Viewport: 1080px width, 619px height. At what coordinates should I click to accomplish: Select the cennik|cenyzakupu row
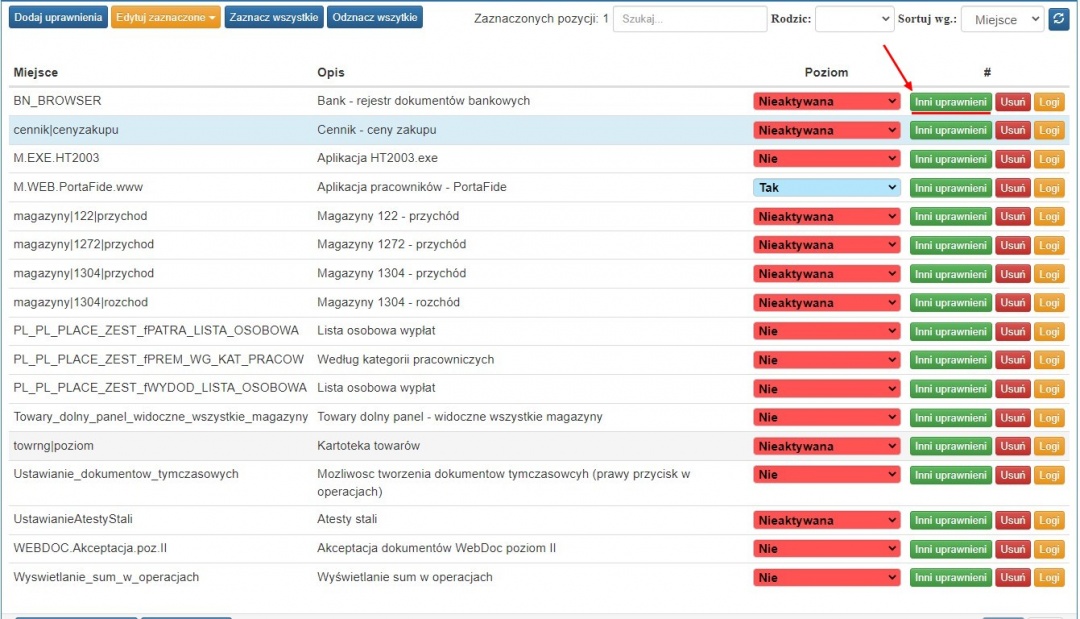pyautogui.click(x=539, y=129)
